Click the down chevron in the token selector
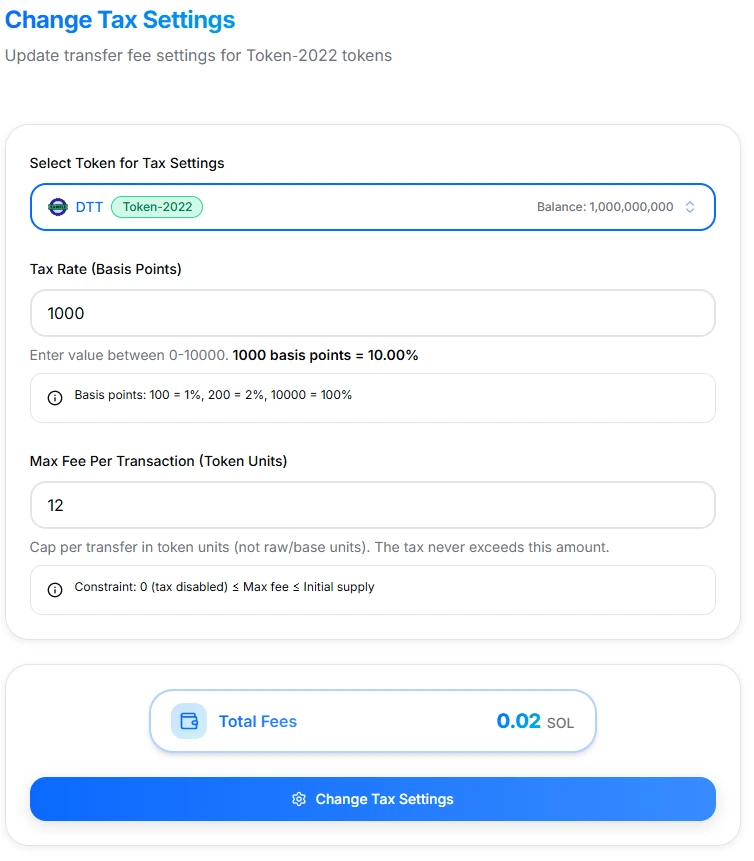This screenshot has height=861, width=754. pyautogui.click(x=690, y=211)
